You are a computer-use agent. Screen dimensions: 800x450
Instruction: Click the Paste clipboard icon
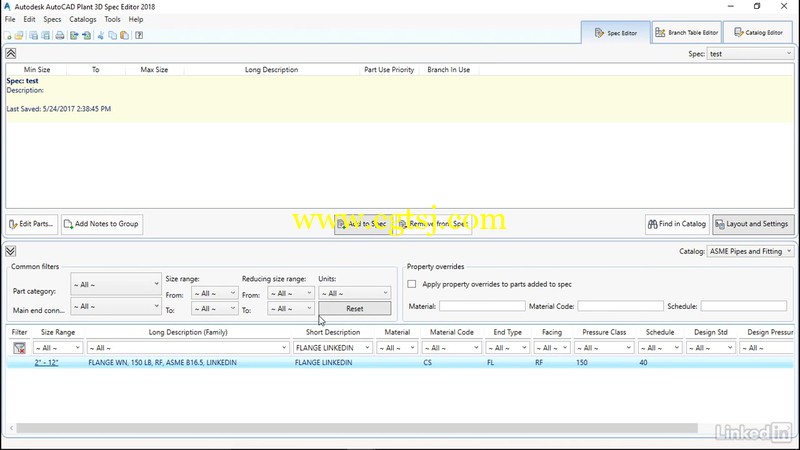[124, 35]
